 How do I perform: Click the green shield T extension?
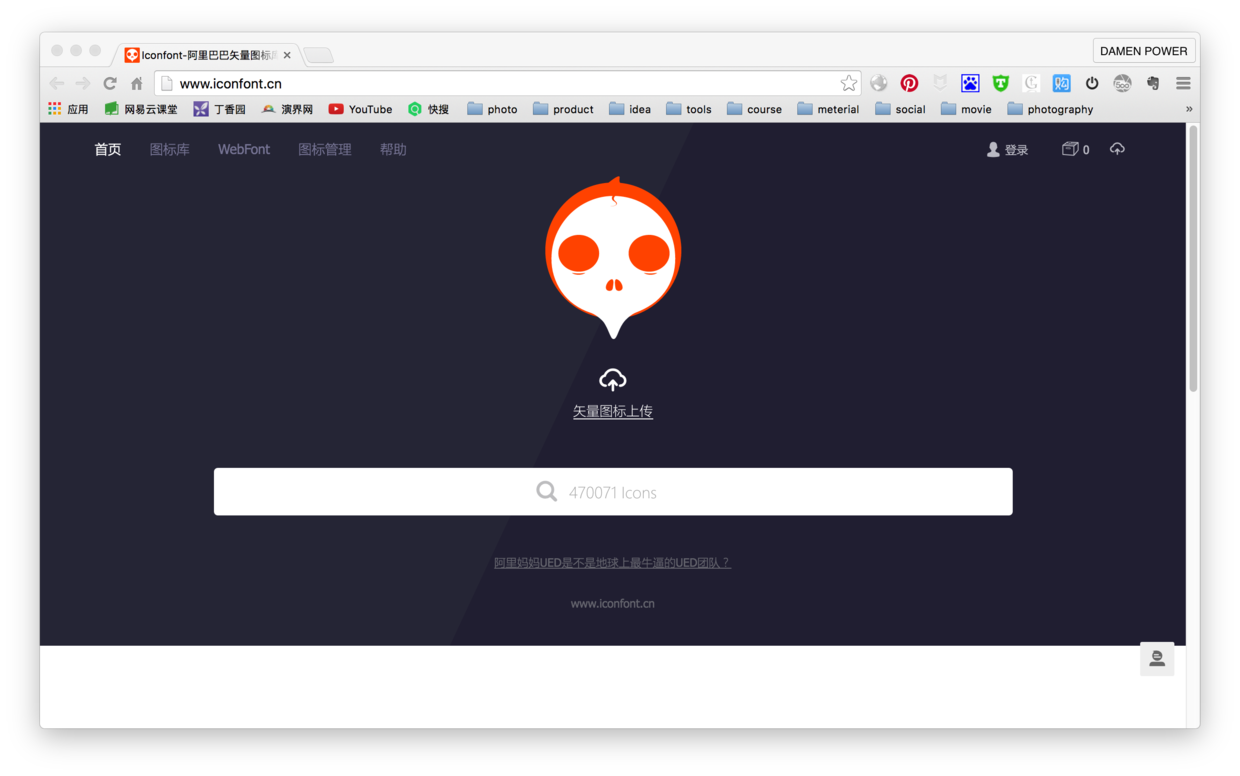1000,83
